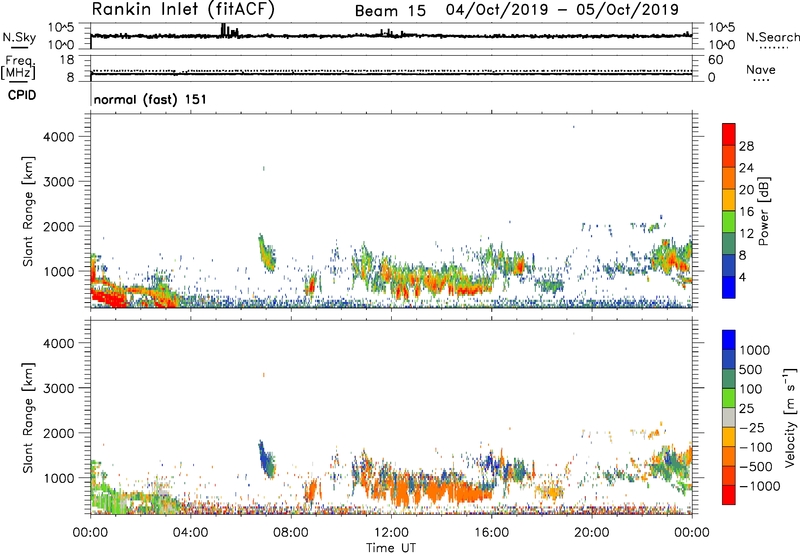Click the '3000' tick on power panel
This screenshot has width=800, height=554.
pos(59,182)
